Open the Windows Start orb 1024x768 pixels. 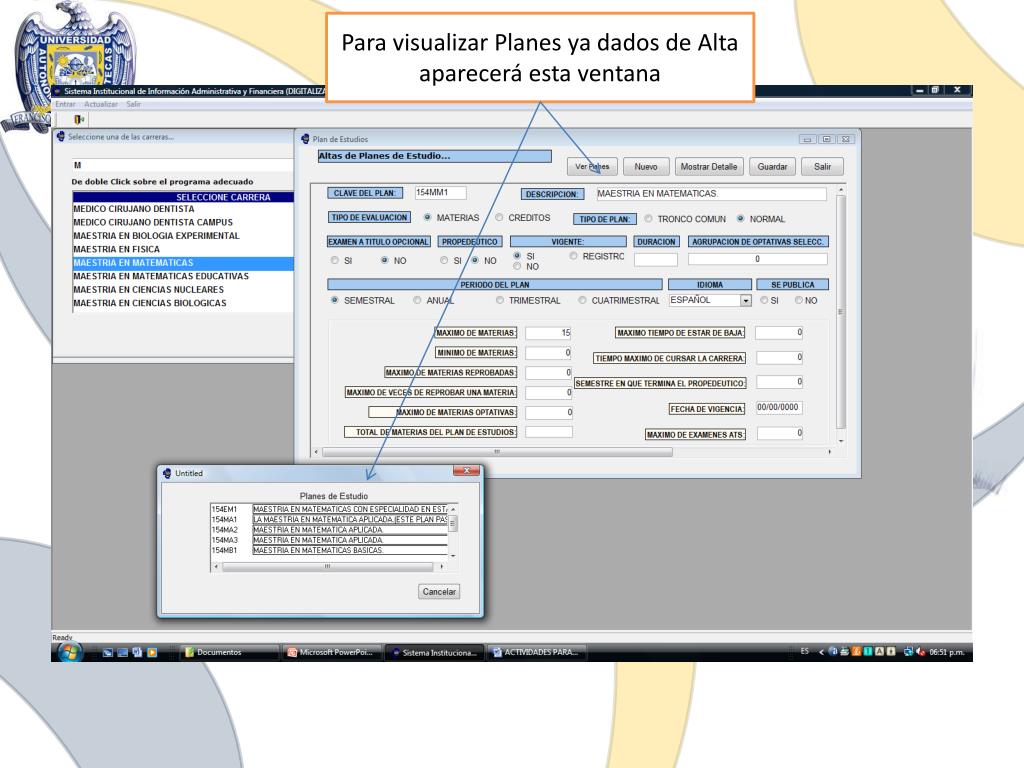coord(69,652)
